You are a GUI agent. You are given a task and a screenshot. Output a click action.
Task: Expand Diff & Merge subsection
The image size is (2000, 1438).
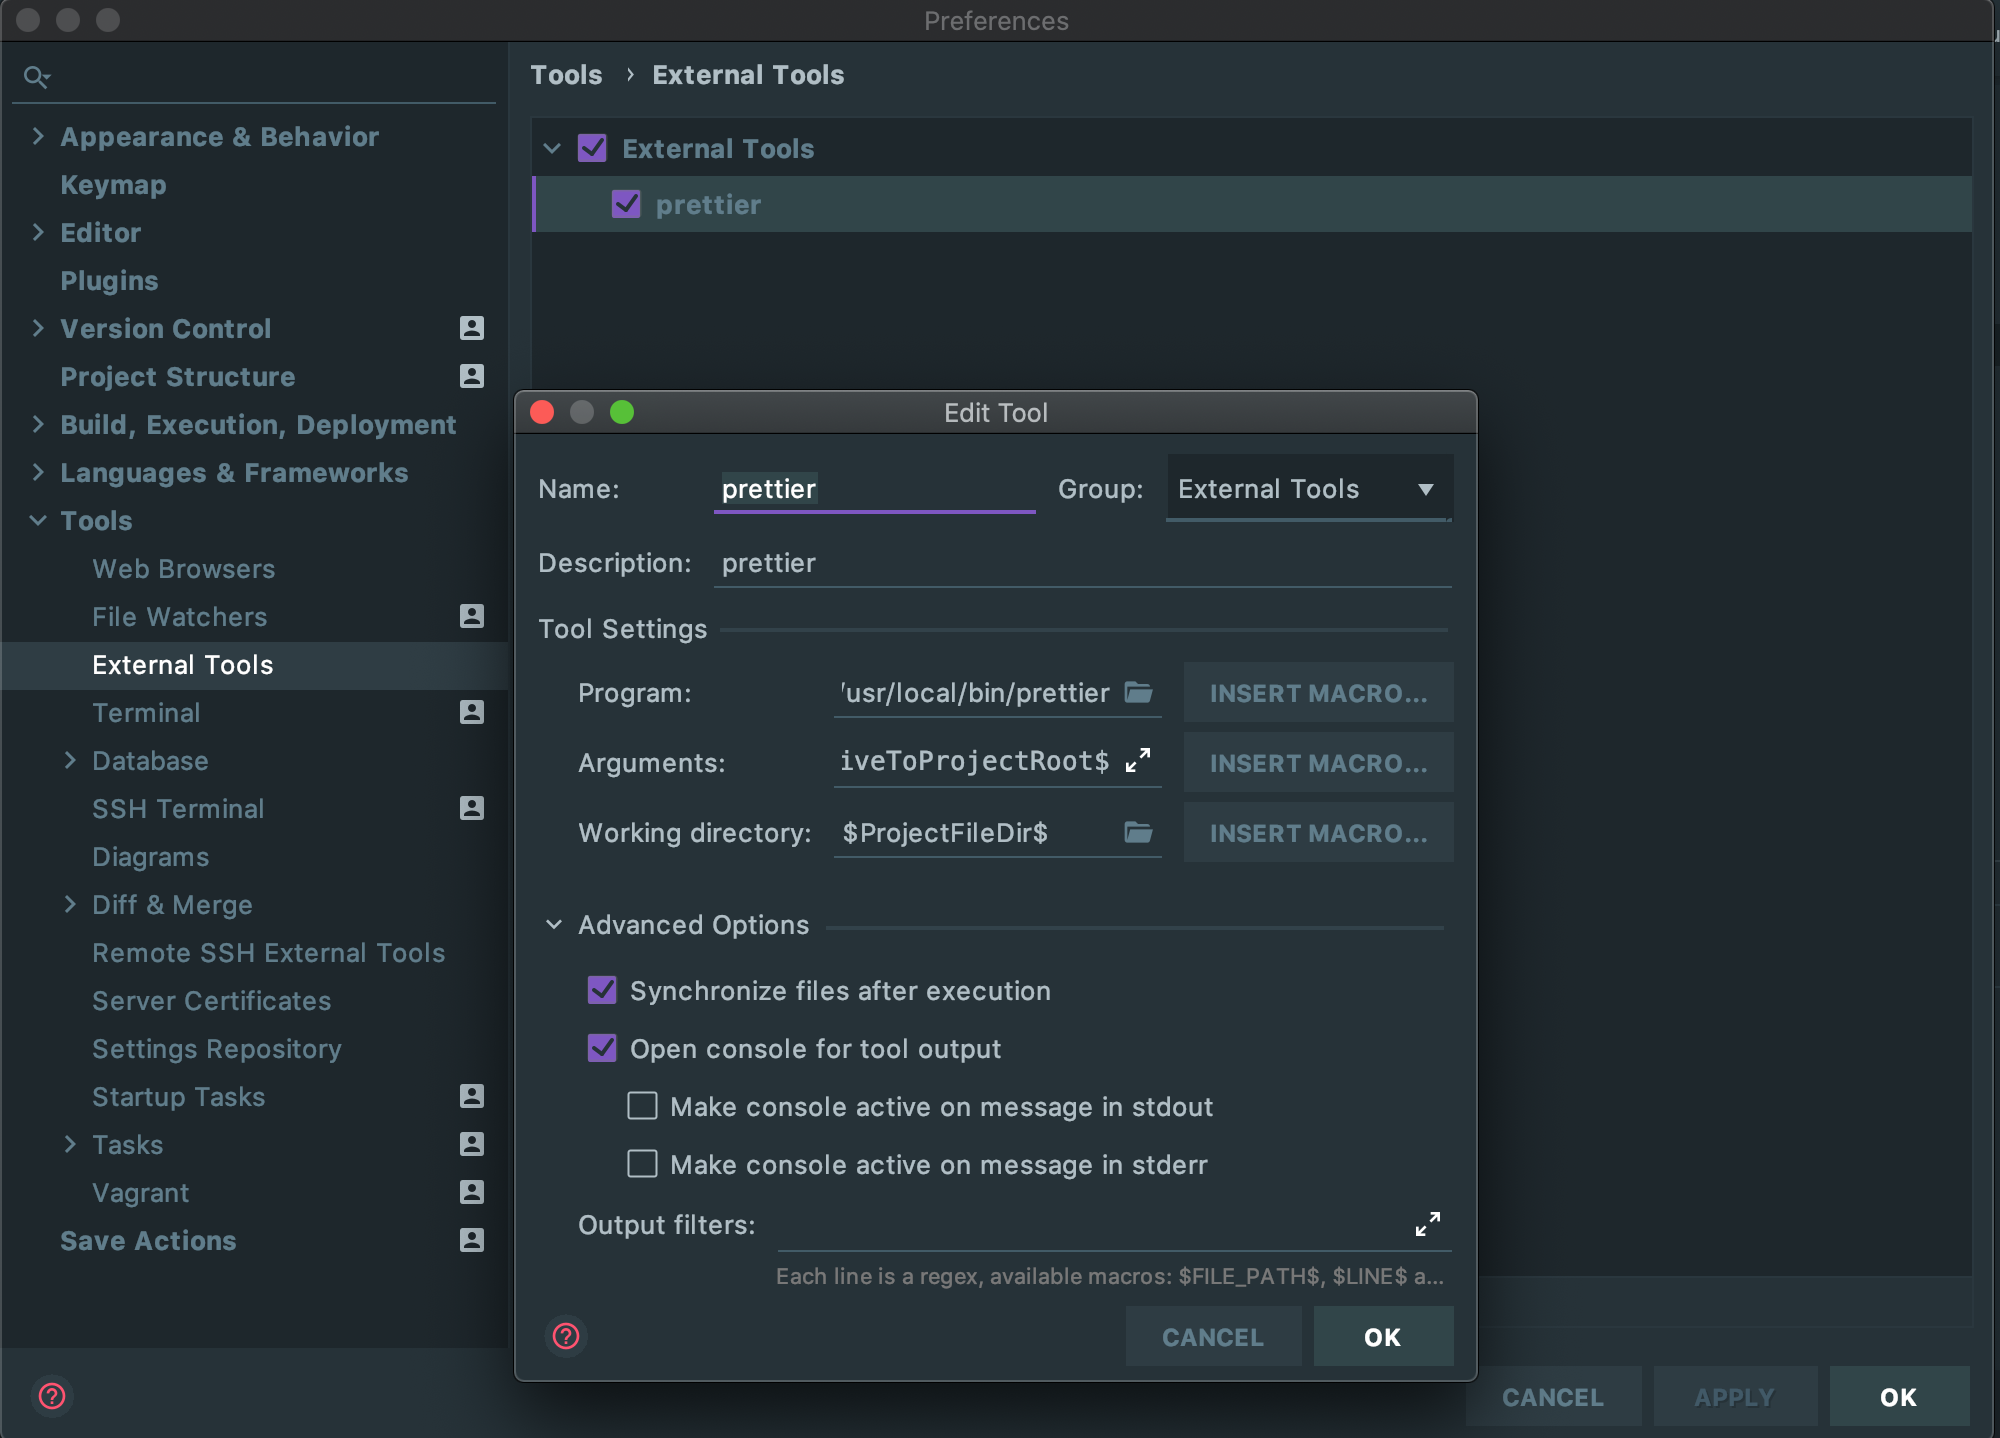click(70, 904)
